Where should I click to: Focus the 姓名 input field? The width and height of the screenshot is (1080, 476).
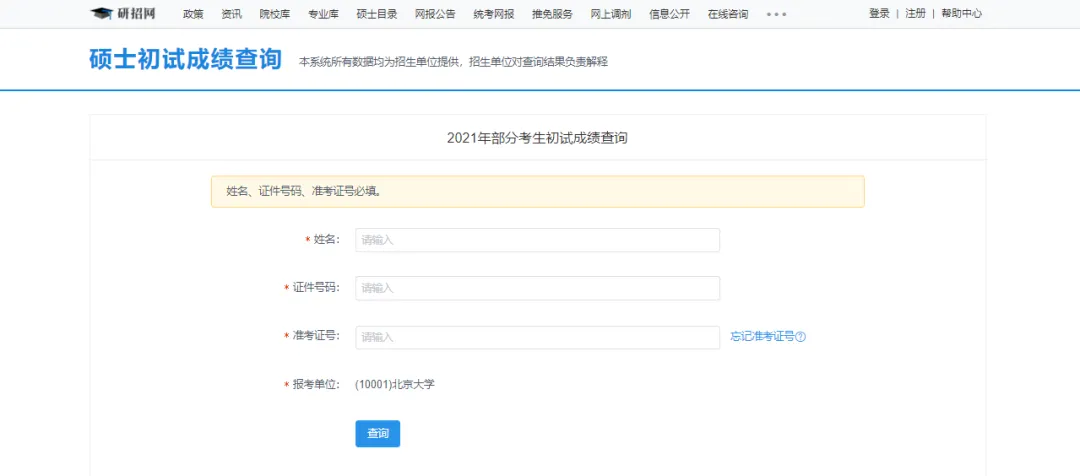pyautogui.click(x=537, y=240)
